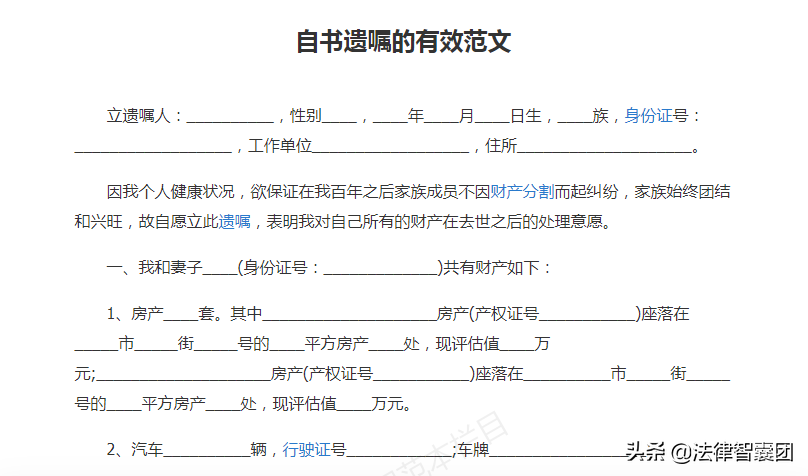
Task: Select the blank after 住所
Action: pyautogui.click(x=604, y=147)
